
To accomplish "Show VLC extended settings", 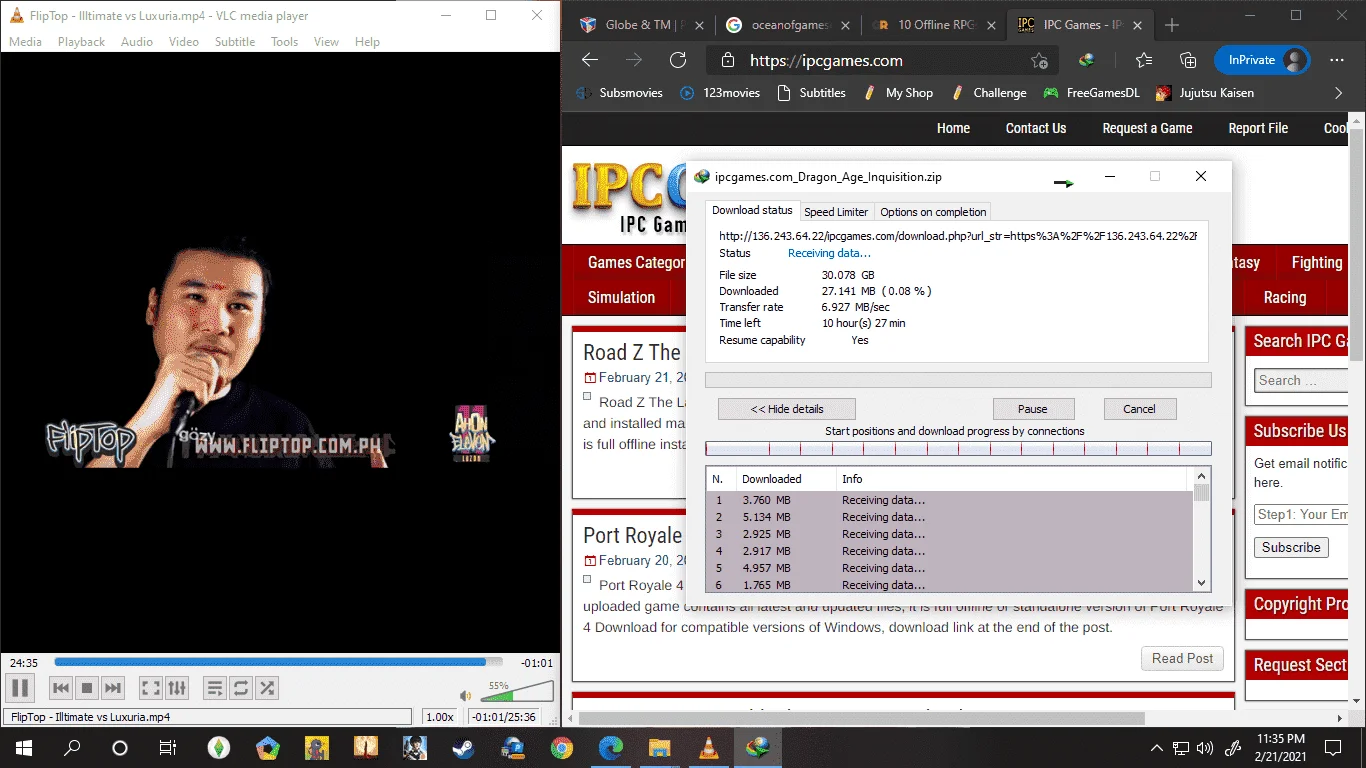I will click(177, 688).
